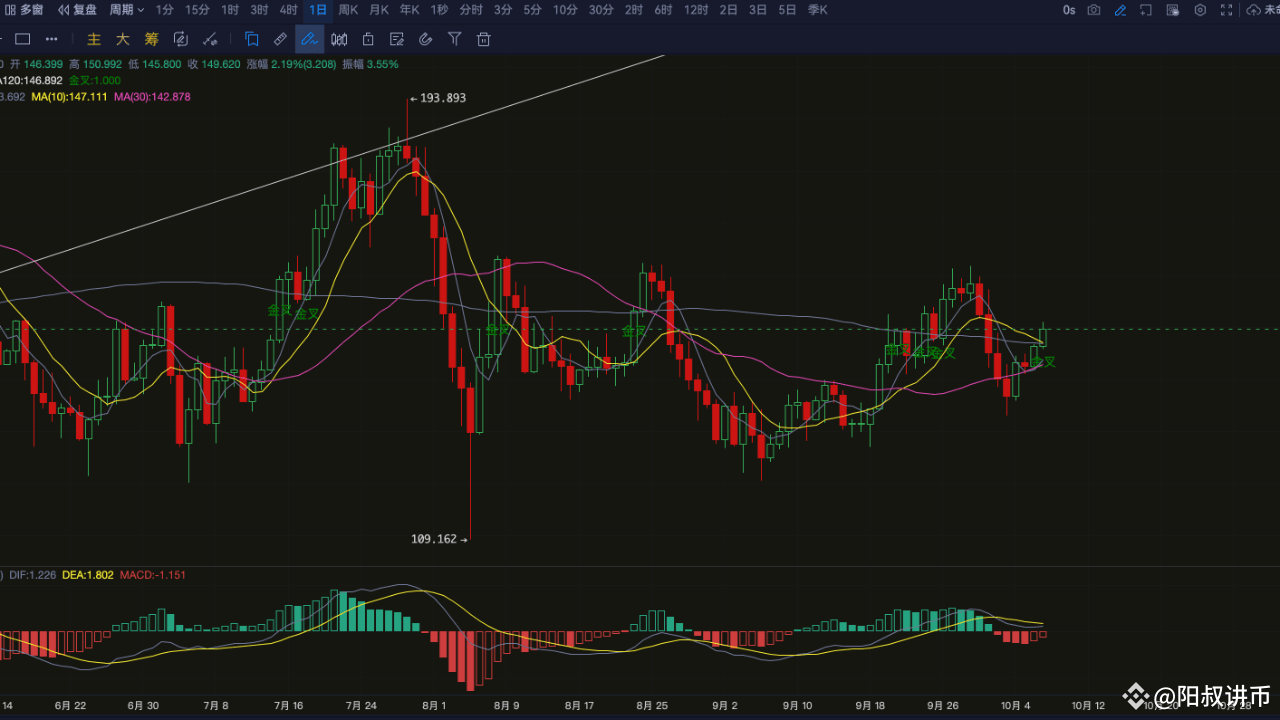Toggle the 筹 chip distribution display
1280x720 pixels.
click(x=150, y=39)
